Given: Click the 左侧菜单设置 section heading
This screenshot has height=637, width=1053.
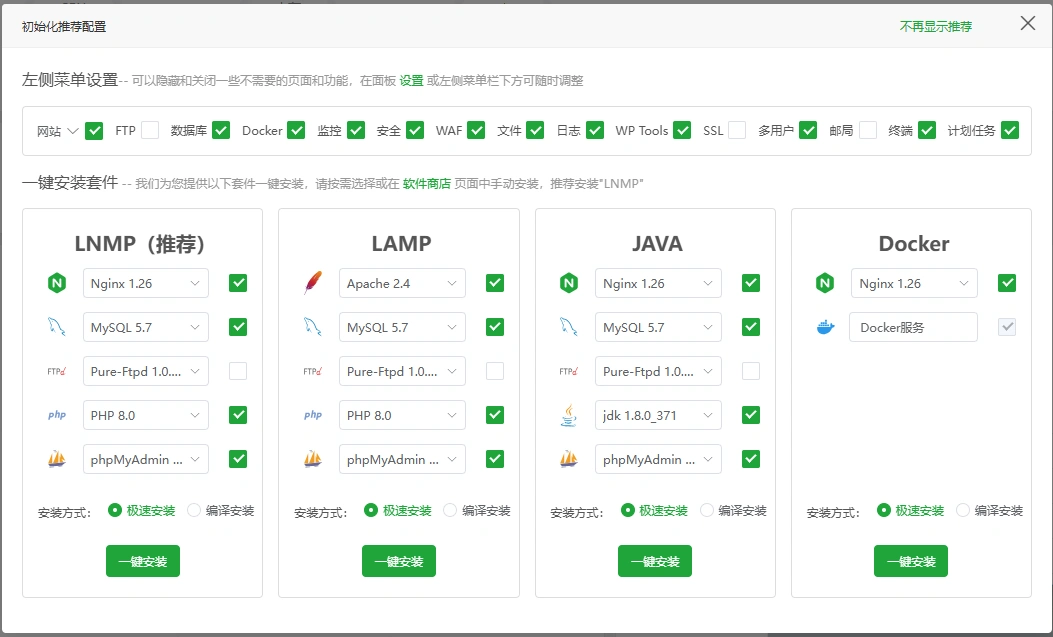Looking at the screenshot, I should pos(70,80).
